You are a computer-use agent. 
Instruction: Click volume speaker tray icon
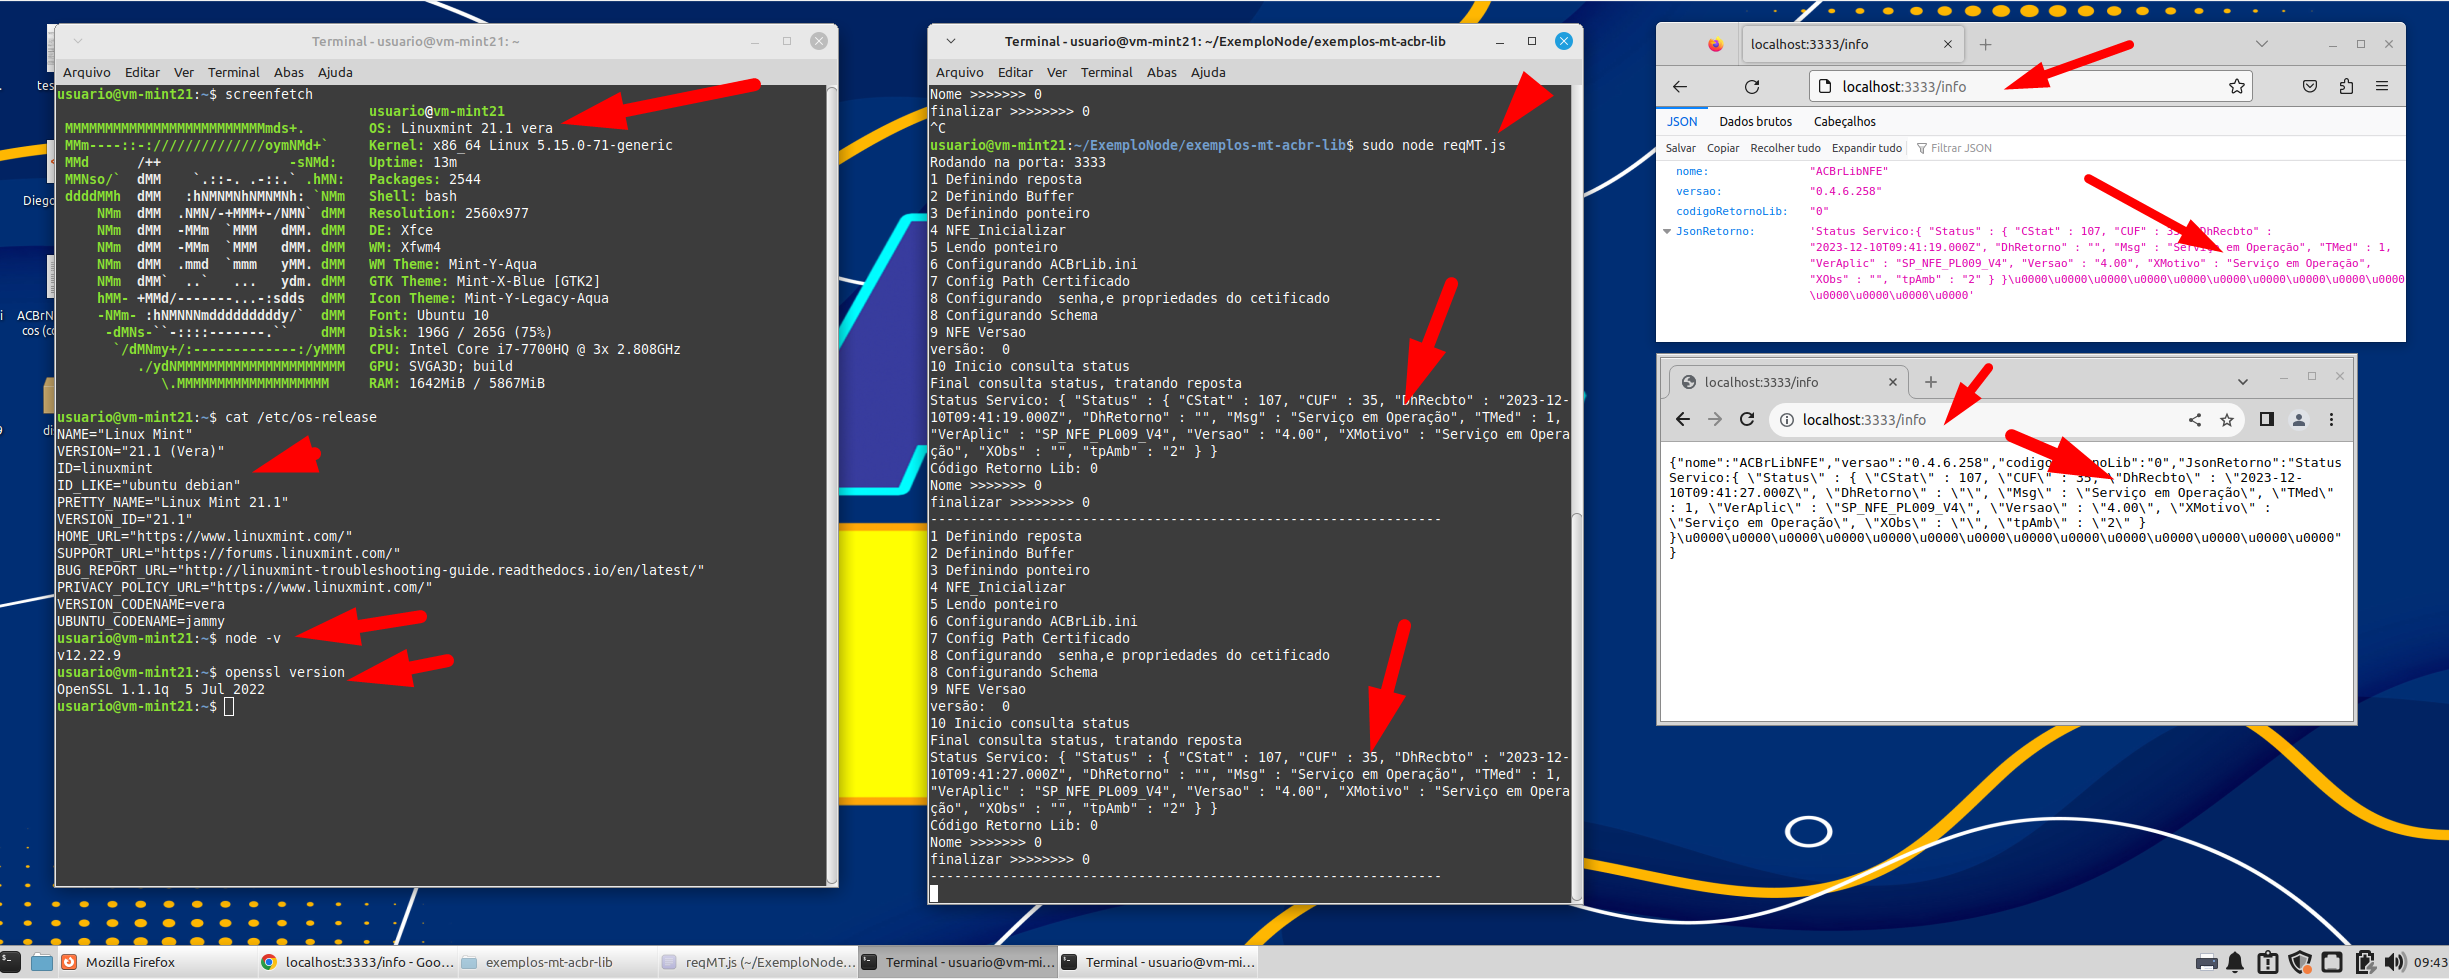2394,962
